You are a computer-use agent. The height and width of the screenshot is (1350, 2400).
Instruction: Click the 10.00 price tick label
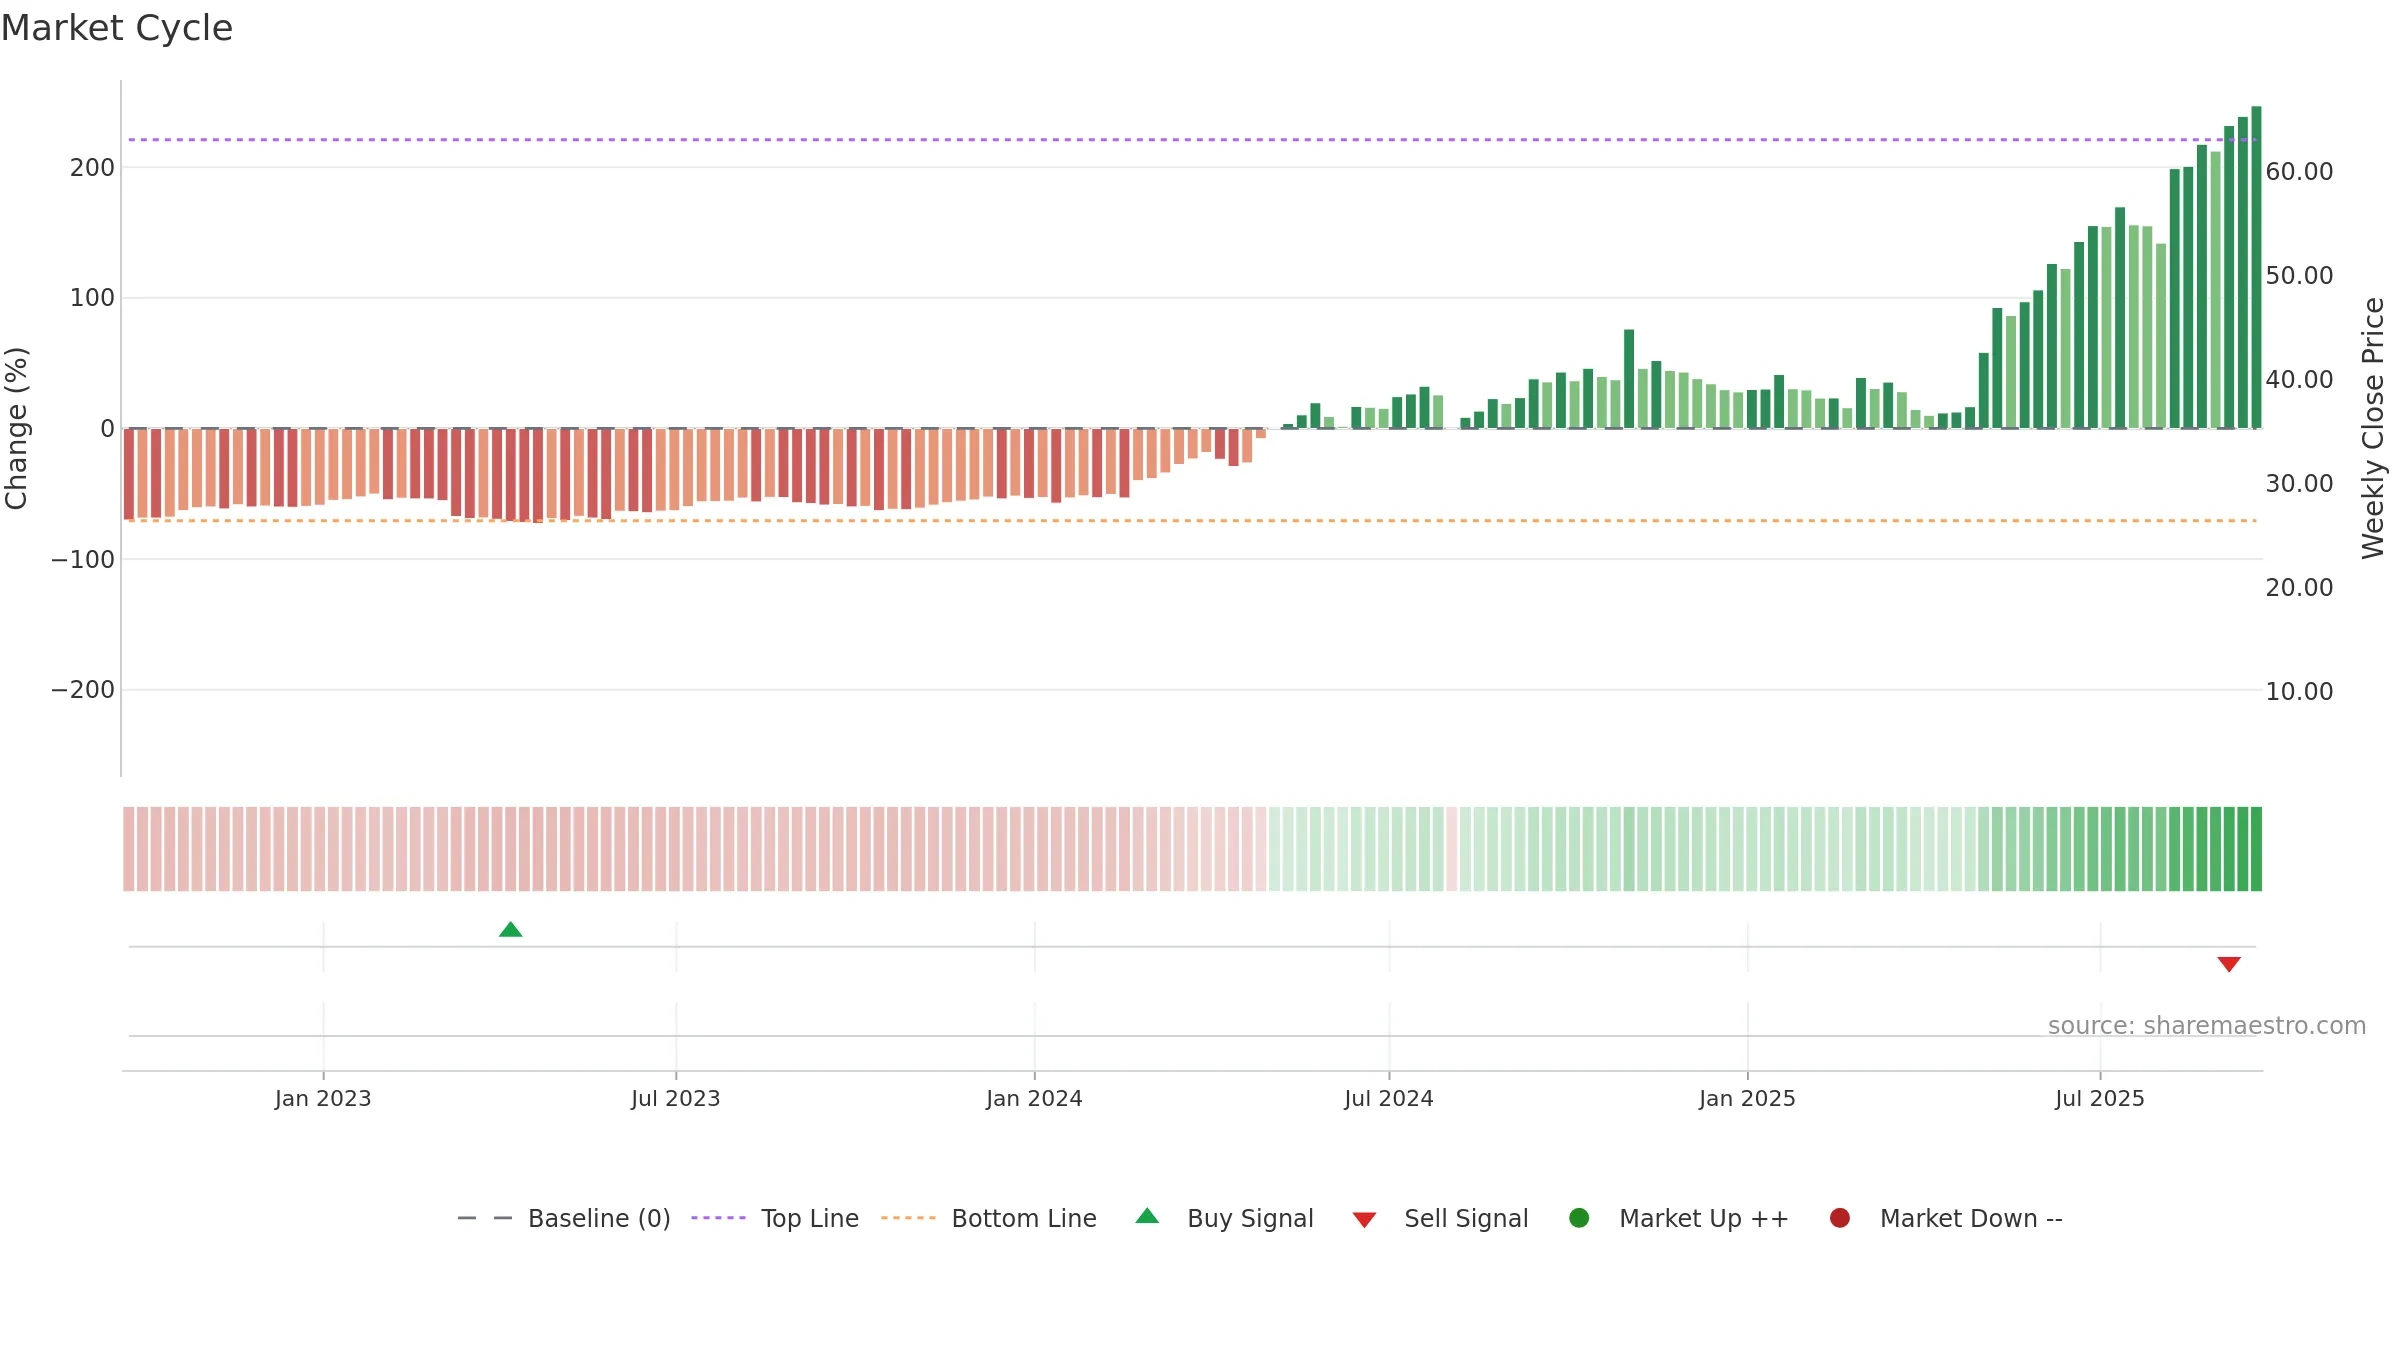click(x=2299, y=692)
